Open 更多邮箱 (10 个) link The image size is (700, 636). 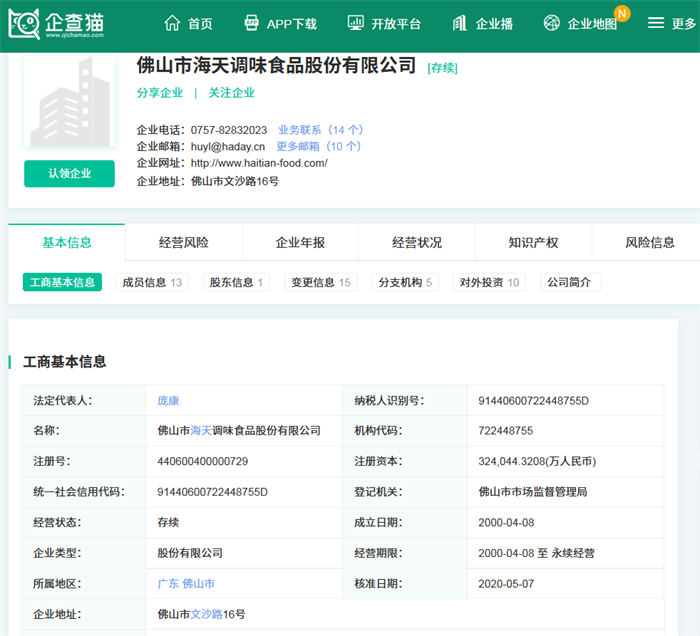pyautogui.click(x=319, y=146)
